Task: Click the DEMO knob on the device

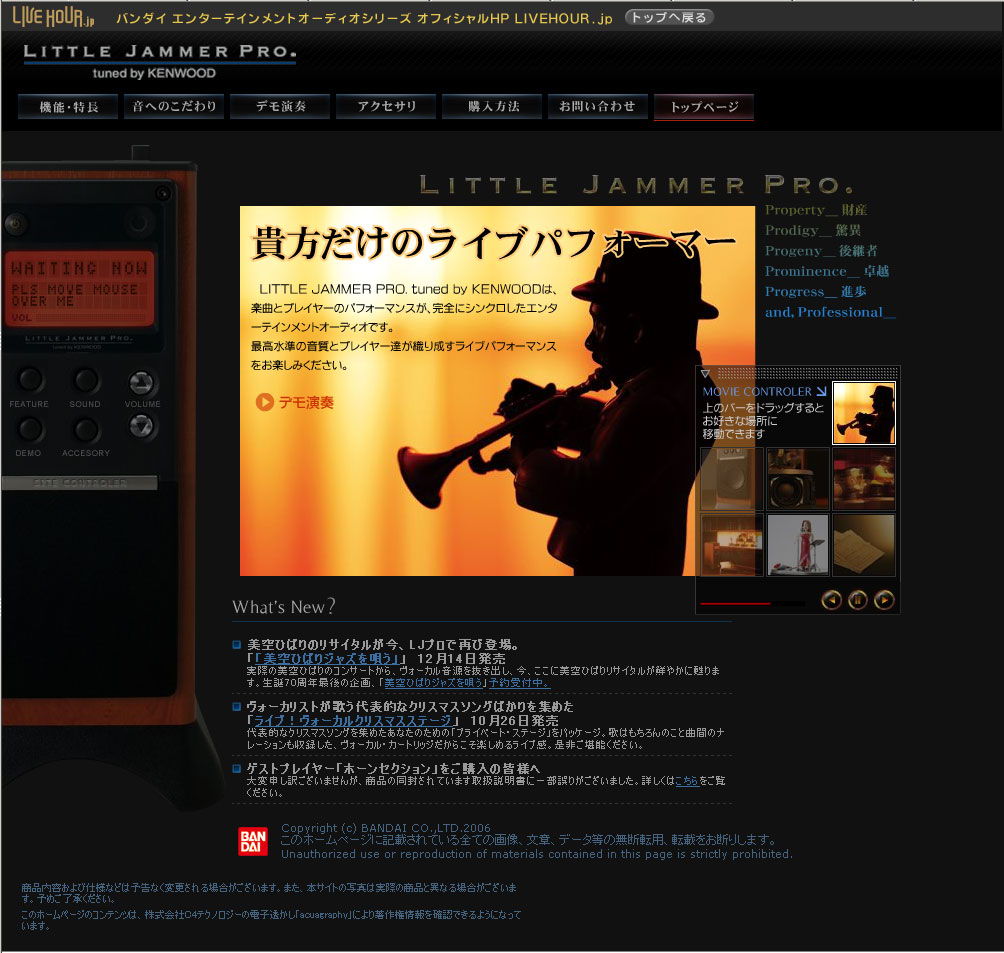Action: pyautogui.click(x=29, y=429)
